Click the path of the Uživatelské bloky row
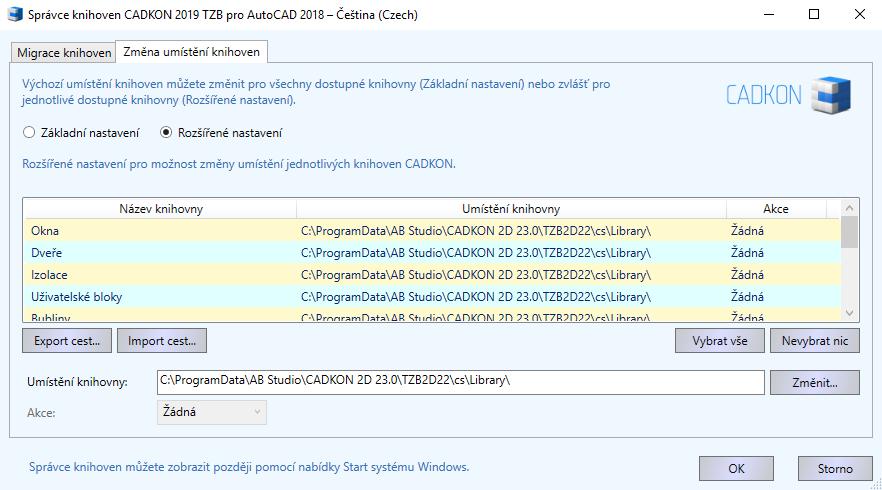This screenshot has width=882, height=490. [x=475, y=296]
